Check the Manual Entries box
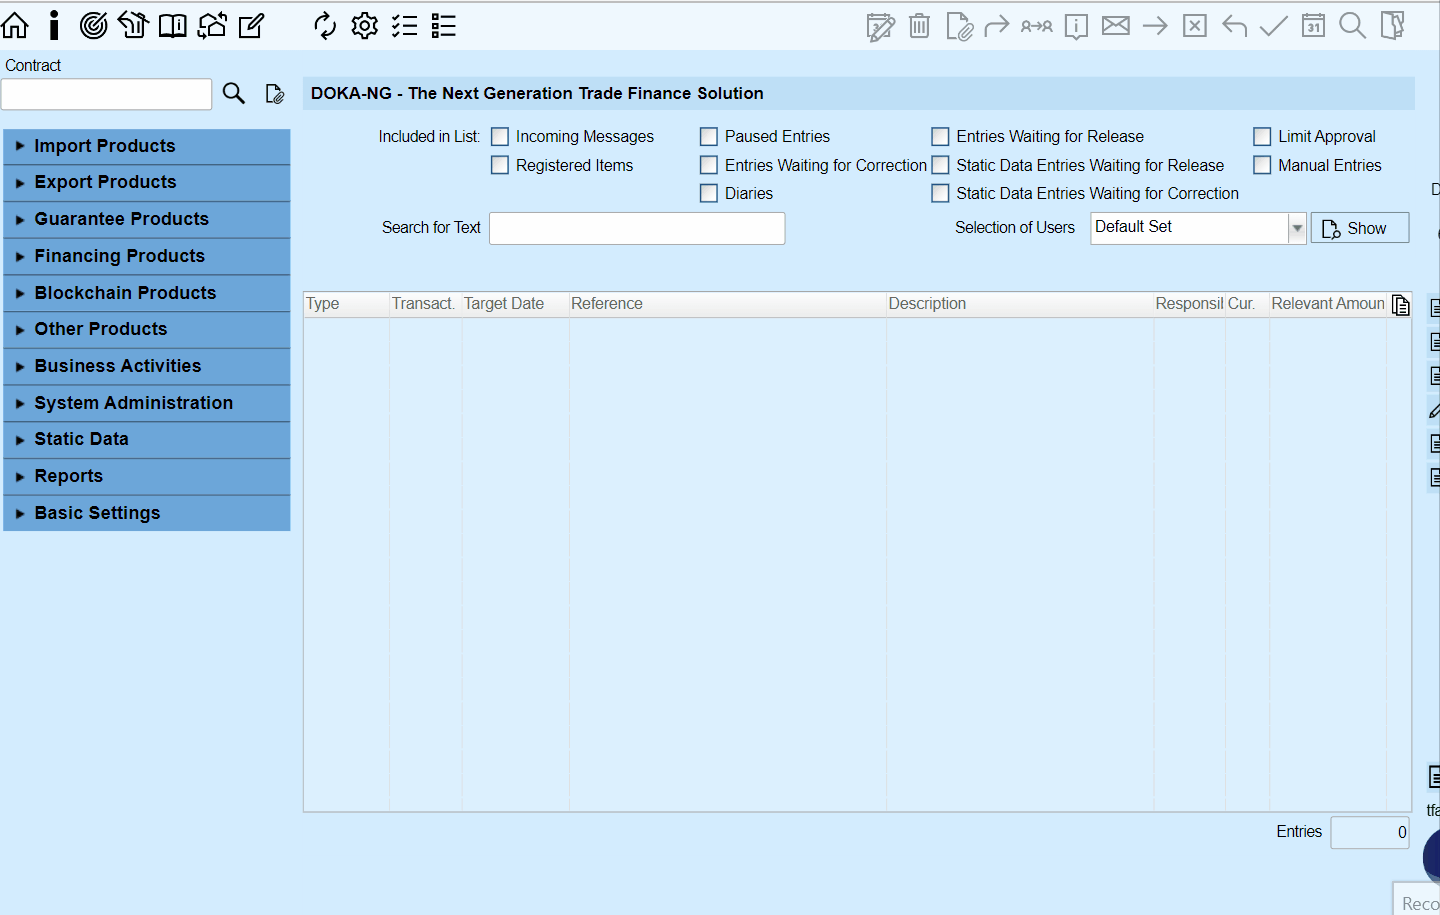The width and height of the screenshot is (1440, 915). coord(1262,165)
